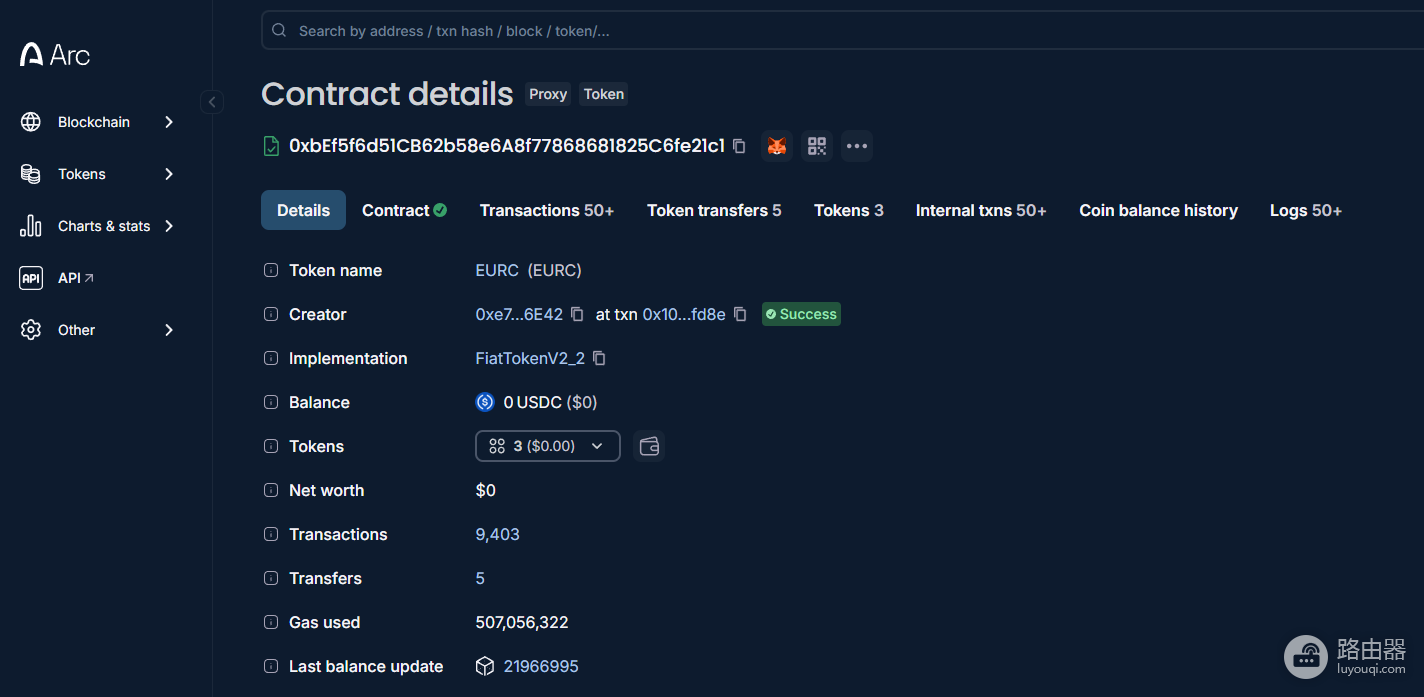Open creation transaction 0x10...fd8e
1424x697 pixels.
684,314
